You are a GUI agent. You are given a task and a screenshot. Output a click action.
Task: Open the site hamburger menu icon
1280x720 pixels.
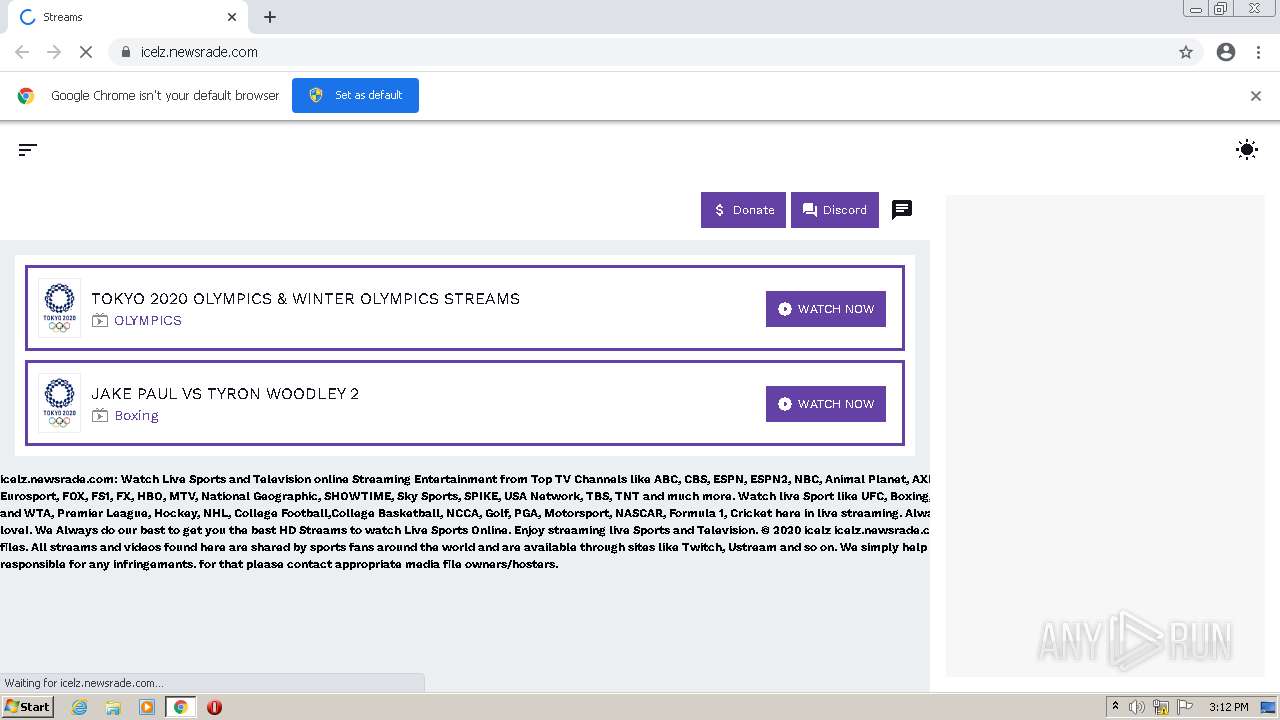pos(27,150)
